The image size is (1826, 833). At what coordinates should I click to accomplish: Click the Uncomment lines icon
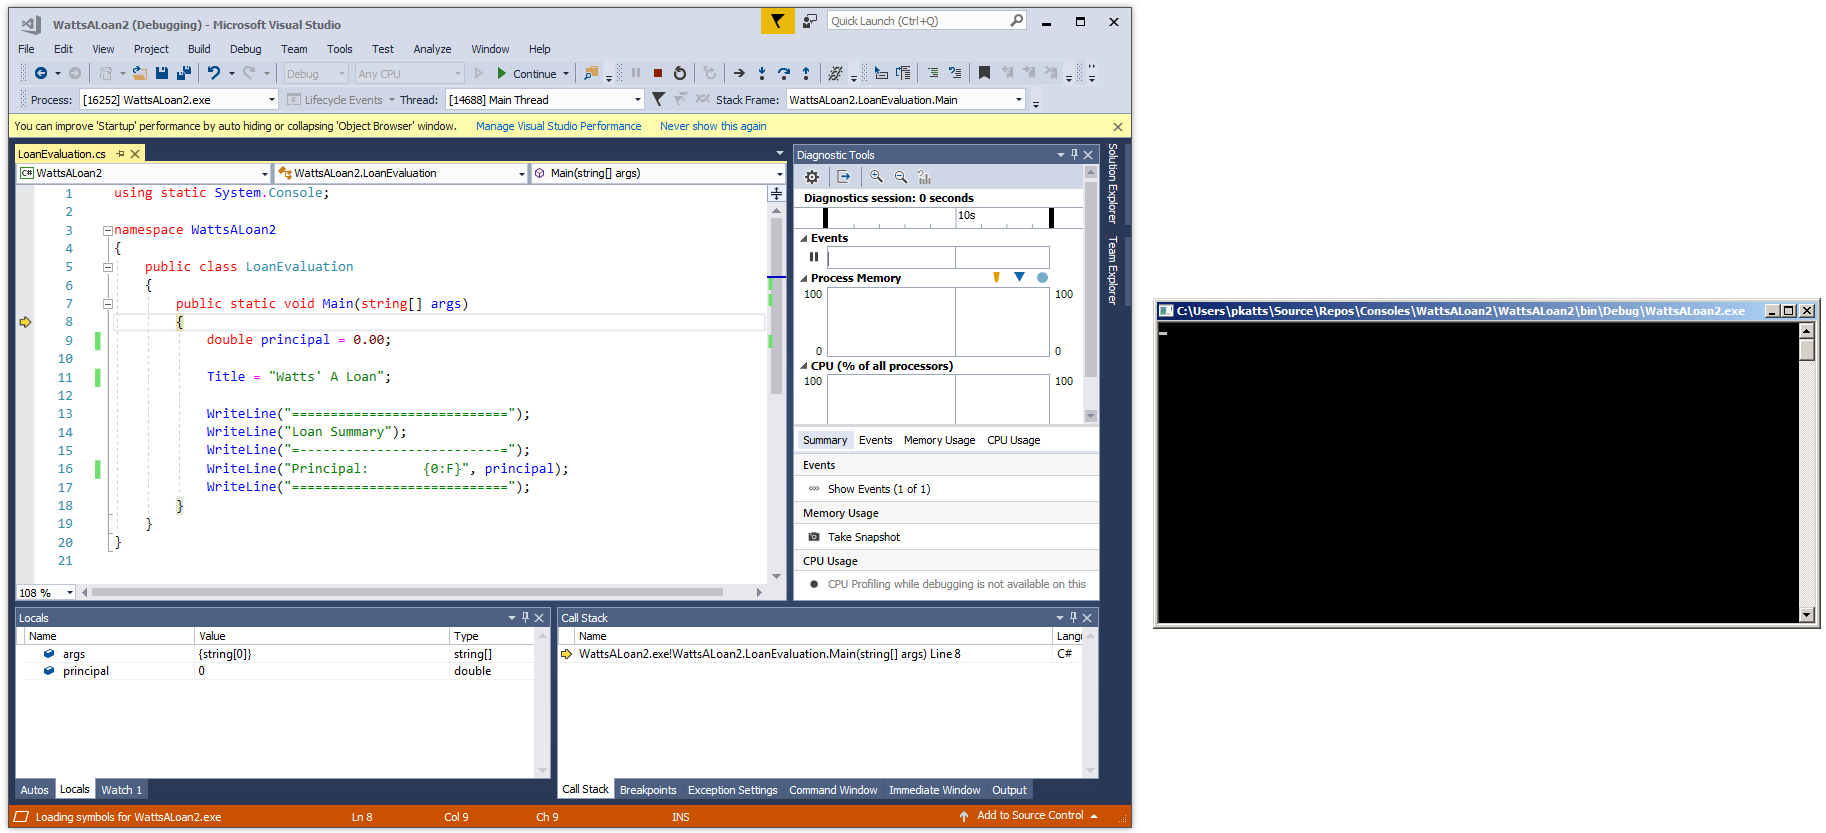pyautogui.click(x=955, y=73)
